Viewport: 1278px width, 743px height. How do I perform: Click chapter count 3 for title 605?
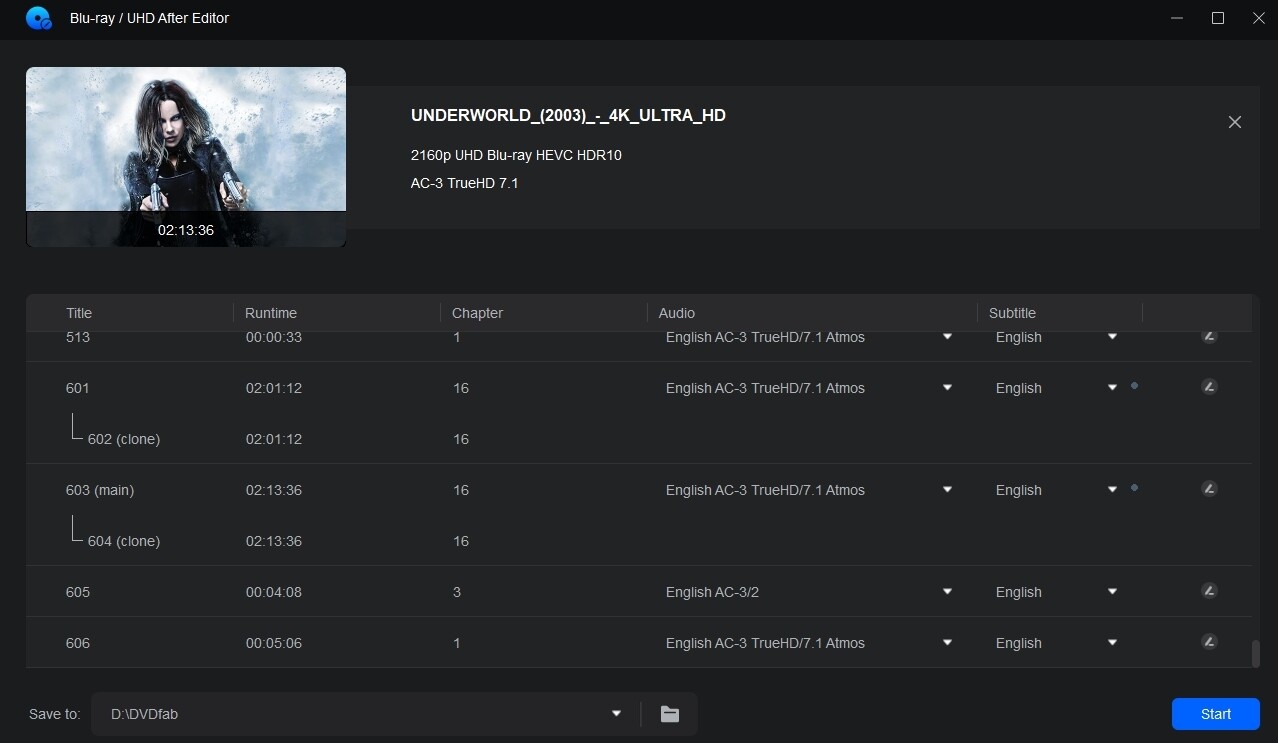457,592
